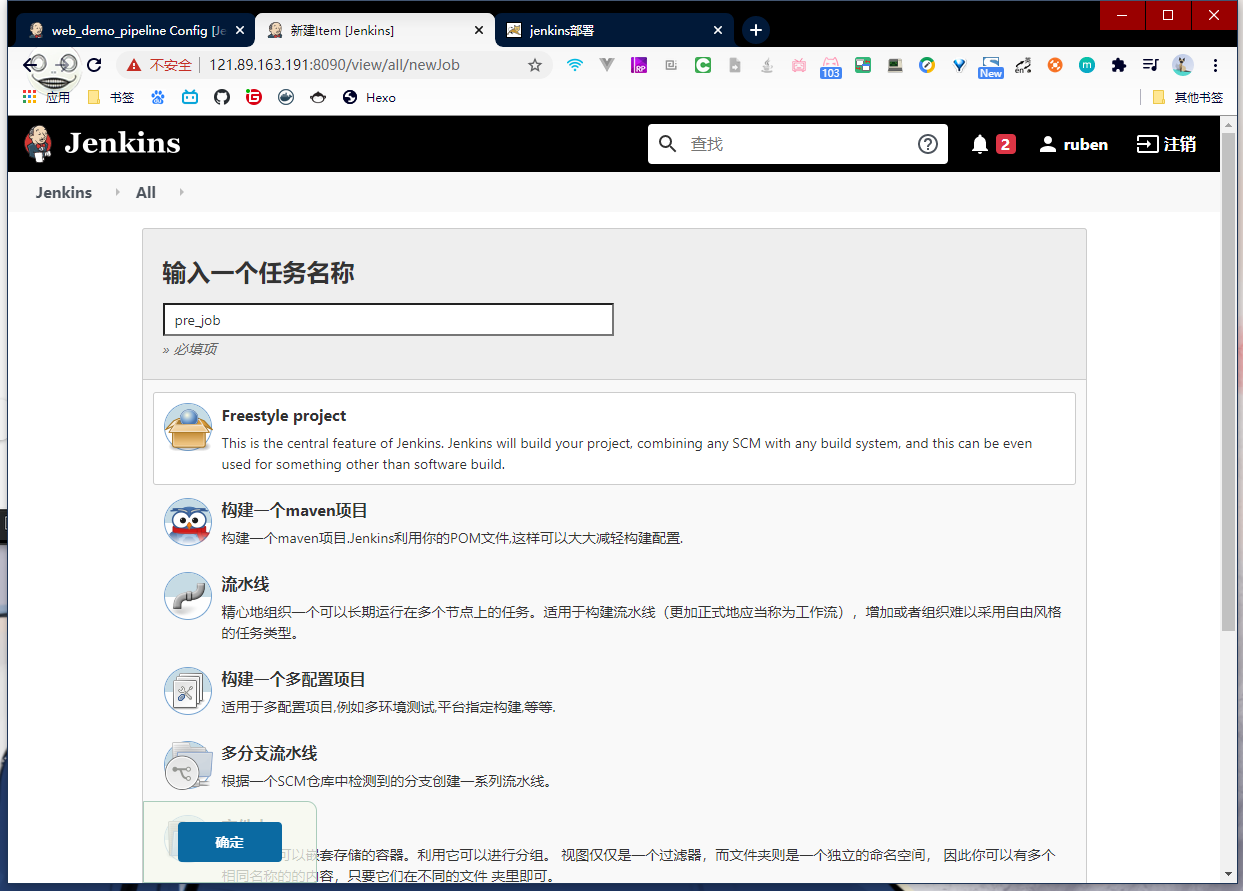Open the Chrome three-dot menu

tap(1215, 65)
